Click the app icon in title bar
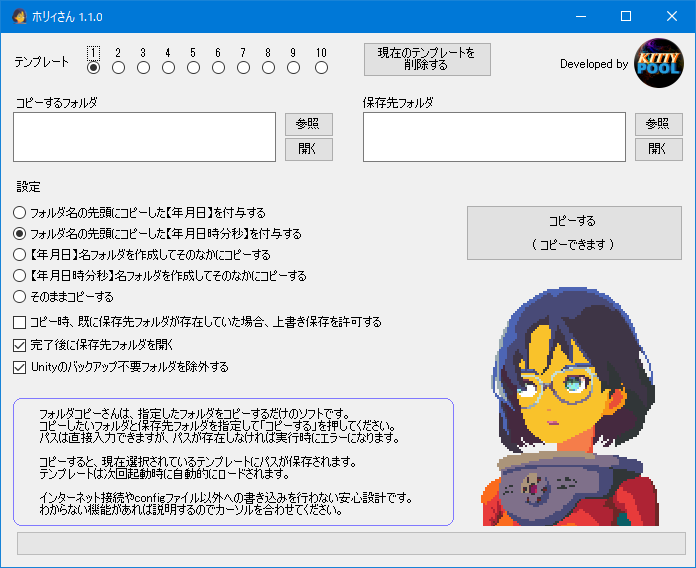The image size is (696, 568). pyautogui.click(x=19, y=16)
